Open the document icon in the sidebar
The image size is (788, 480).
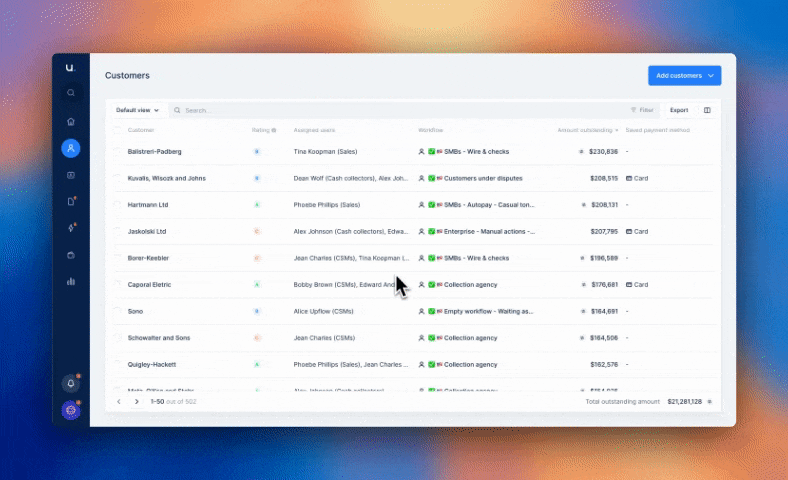point(71,202)
